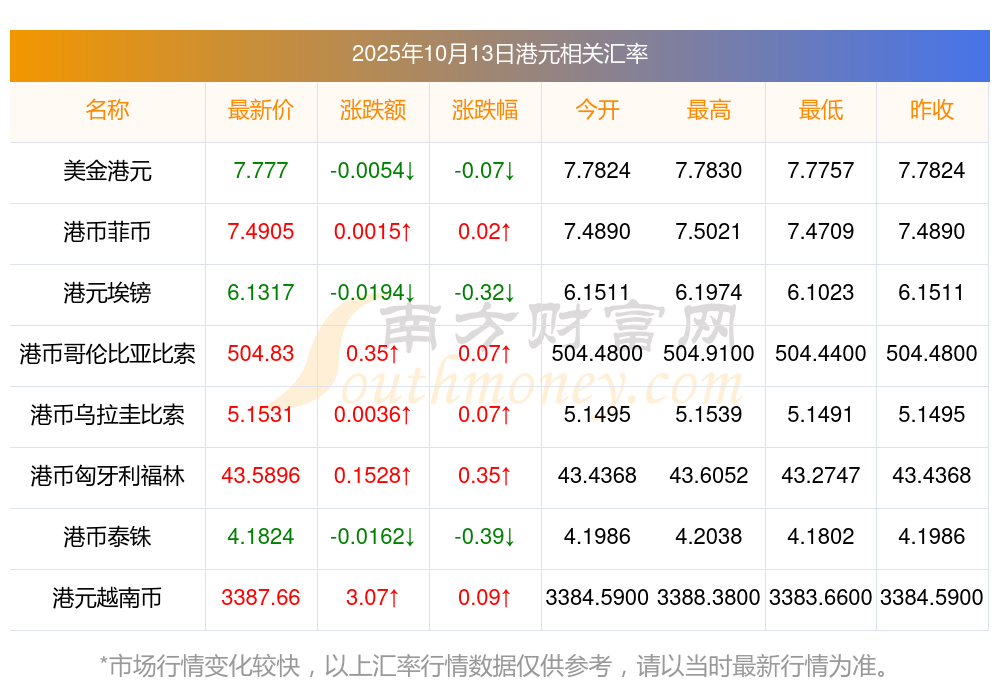The width and height of the screenshot is (1000, 697).
Task: Click the low value 7.7757
Action: coord(821,171)
